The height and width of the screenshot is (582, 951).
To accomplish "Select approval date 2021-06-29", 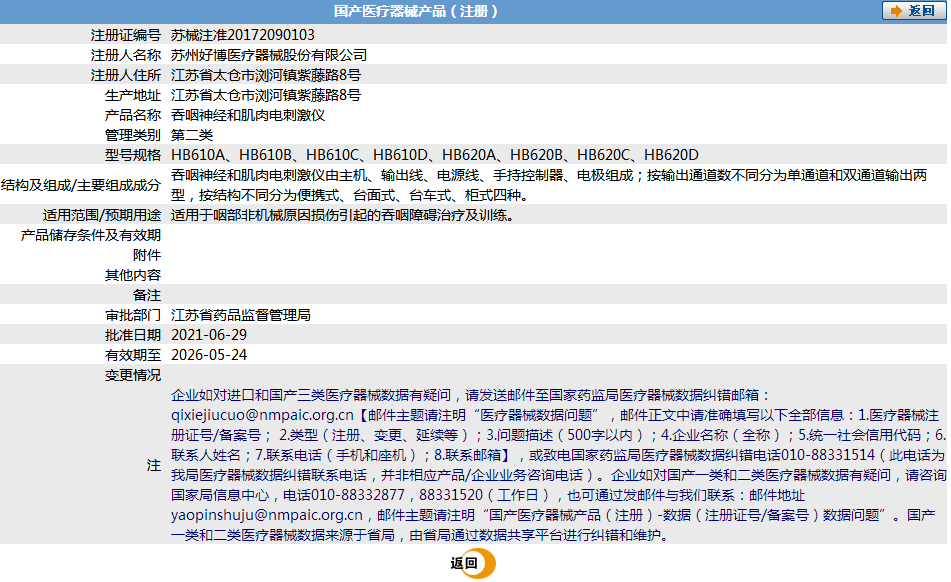I will pyautogui.click(x=209, y=335).
